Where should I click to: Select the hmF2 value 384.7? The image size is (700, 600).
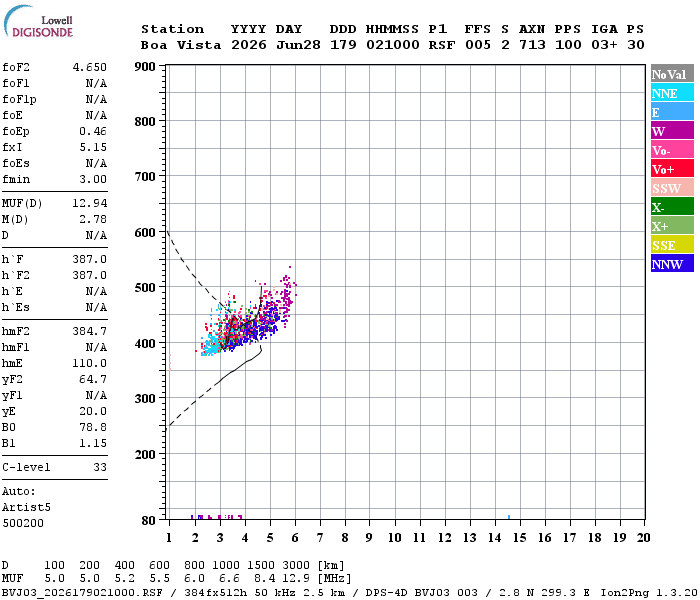point(90,332)
